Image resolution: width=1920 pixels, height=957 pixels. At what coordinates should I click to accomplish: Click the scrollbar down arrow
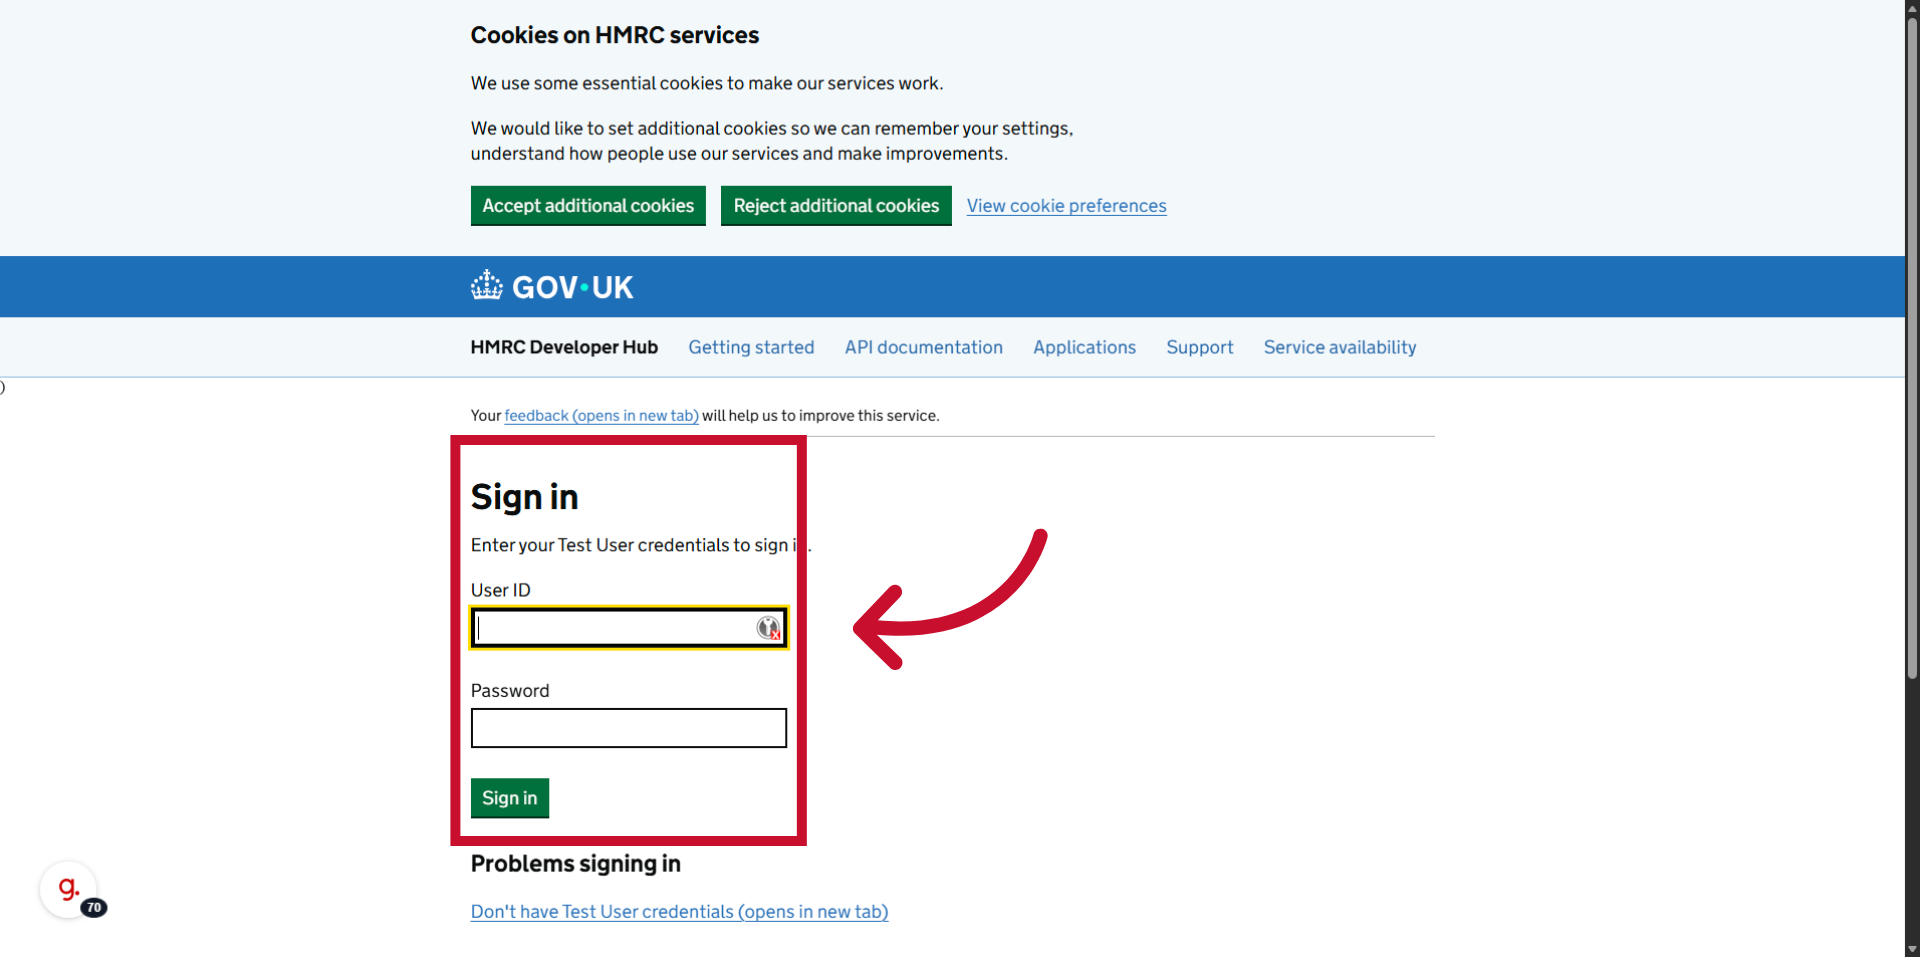click(1912, 949)
